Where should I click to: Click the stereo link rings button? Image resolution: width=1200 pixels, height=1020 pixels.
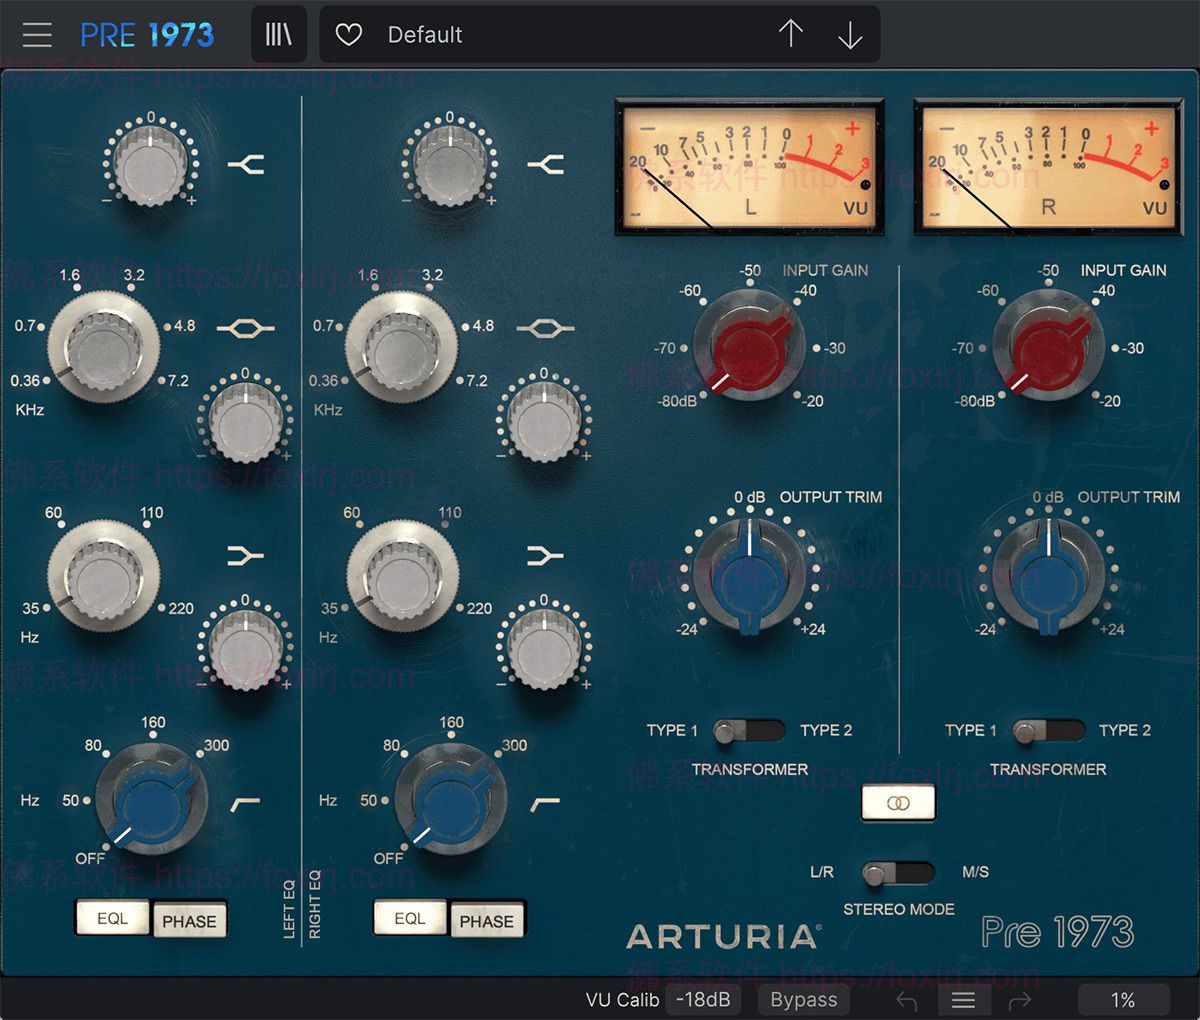pos(898,802)
